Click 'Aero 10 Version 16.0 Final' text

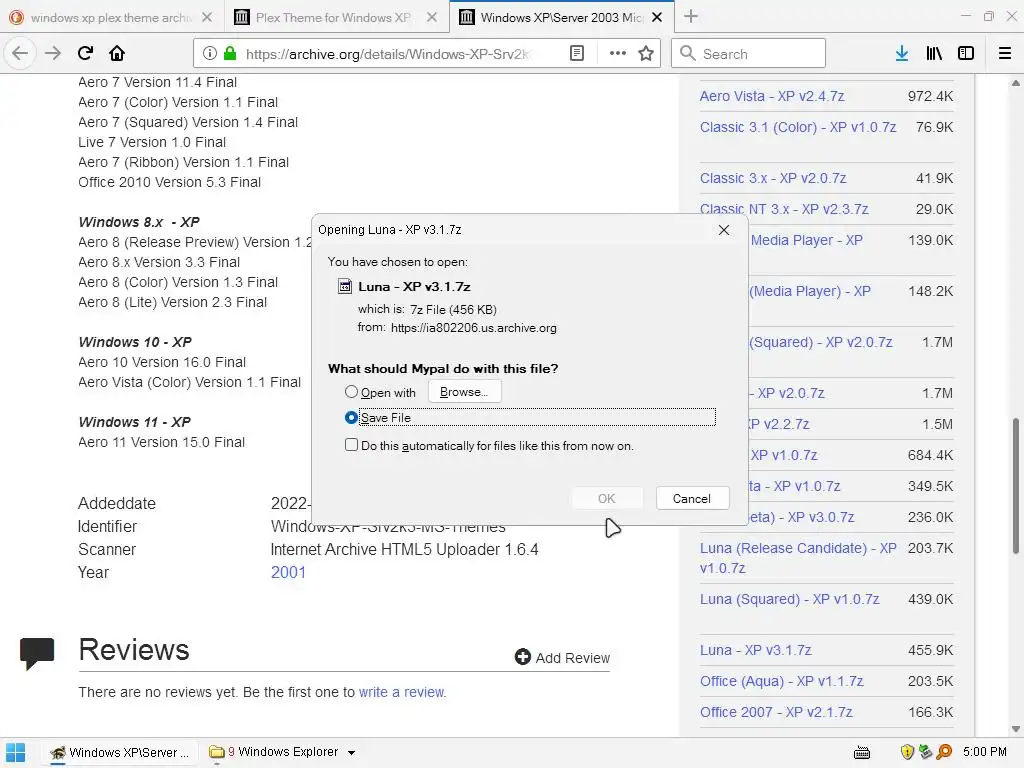[162, 362]
